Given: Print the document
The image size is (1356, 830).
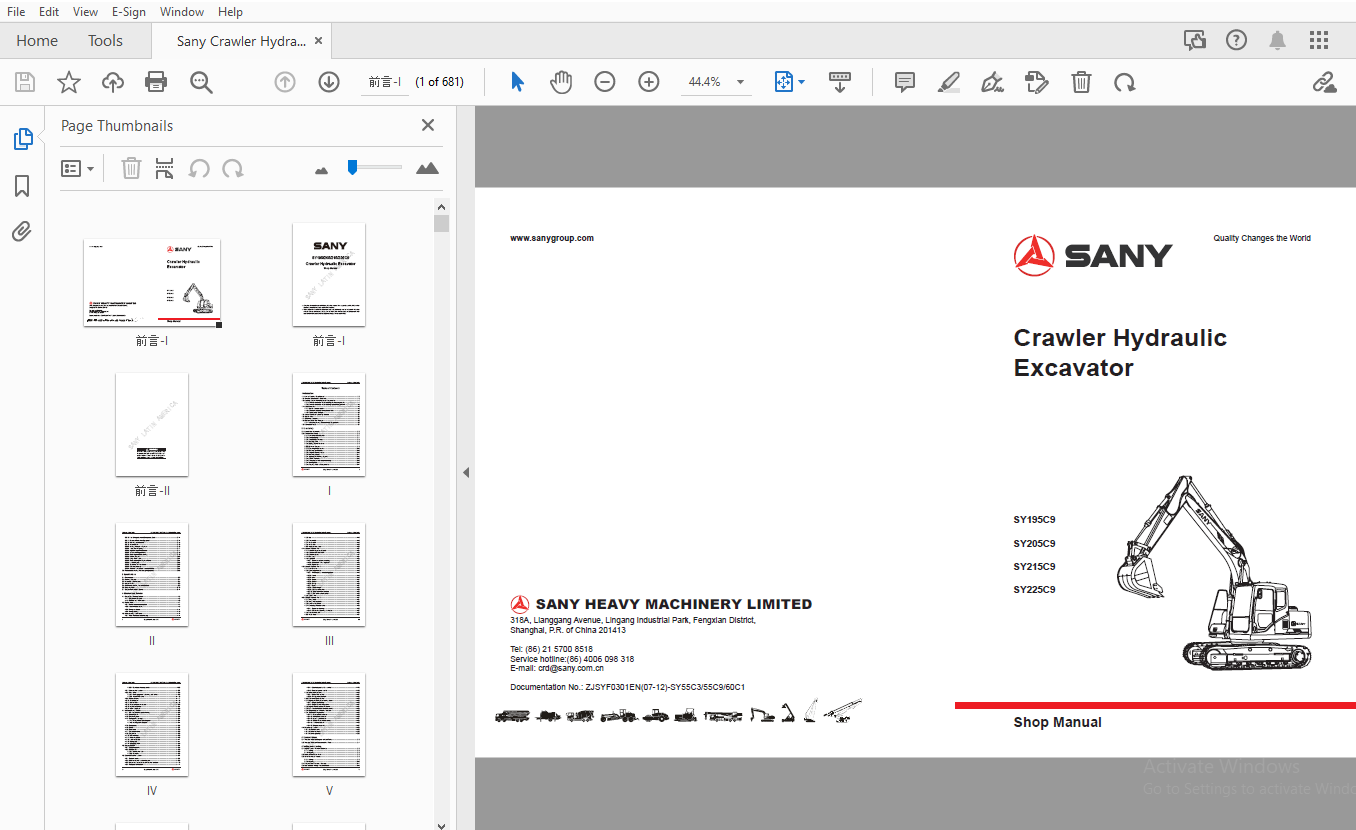Looking at the screenshot, I should 156,82.
